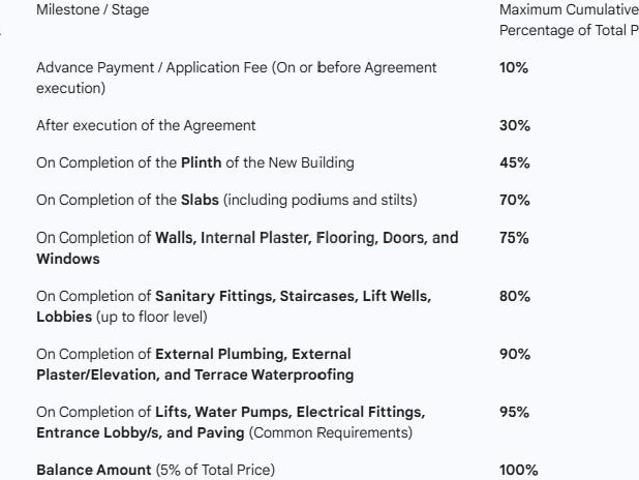Click "After execution of the Agreement" text
The image size is (639, 480).
[146, 126]
